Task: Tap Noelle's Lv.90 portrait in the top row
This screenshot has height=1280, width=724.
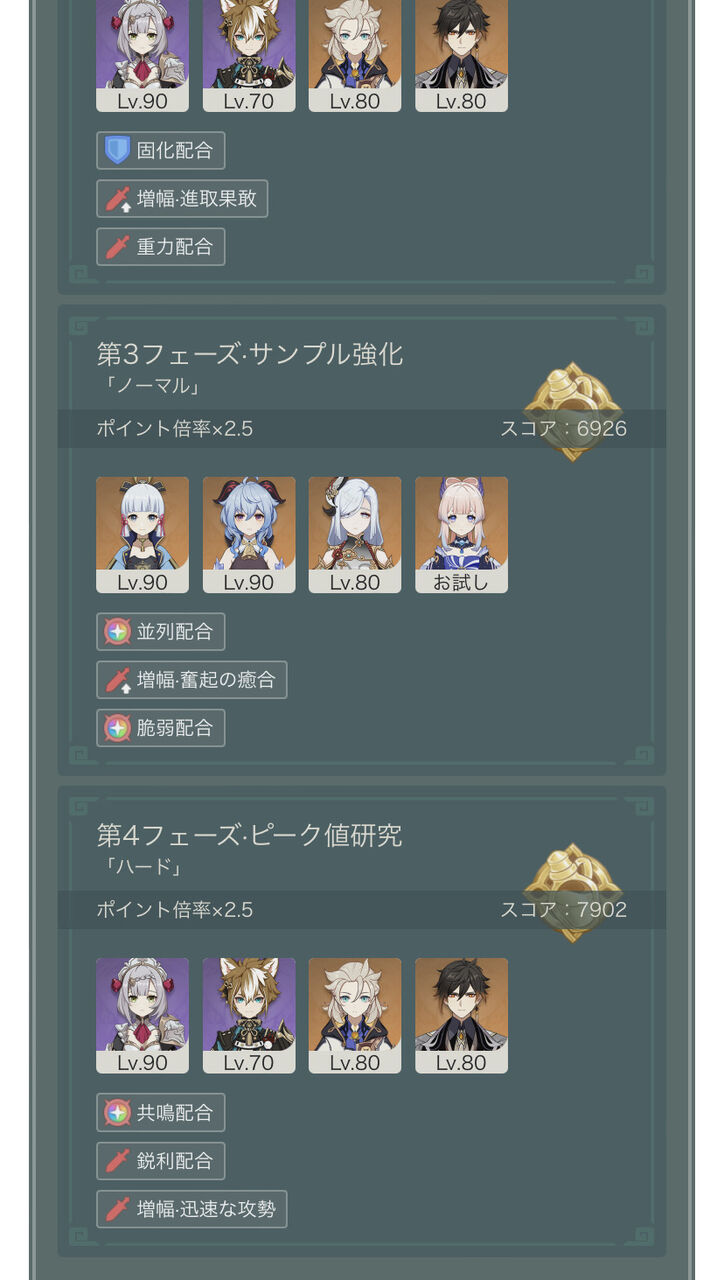Action: [x=142, y=55]
